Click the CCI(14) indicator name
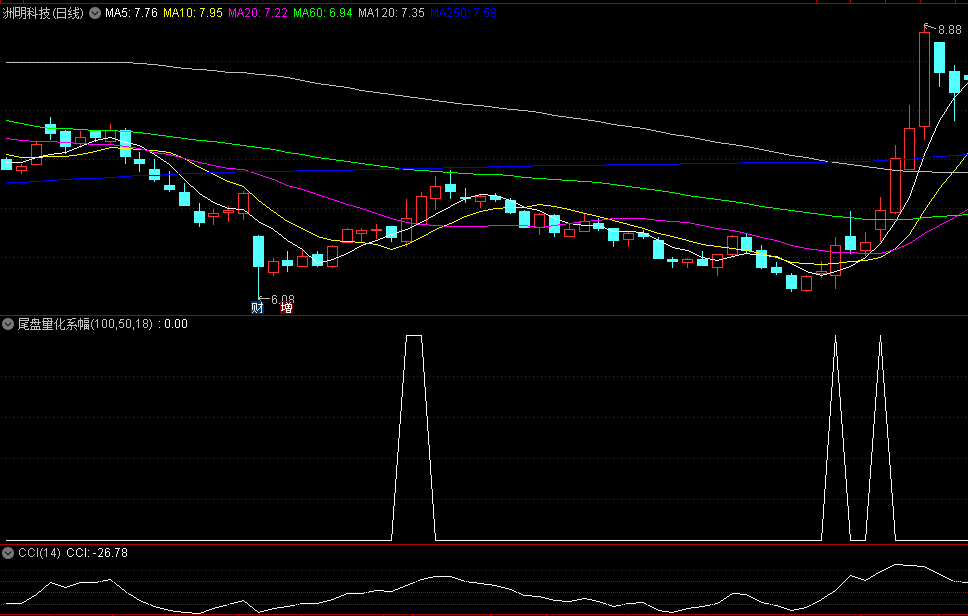 click(x=40, y=553)
